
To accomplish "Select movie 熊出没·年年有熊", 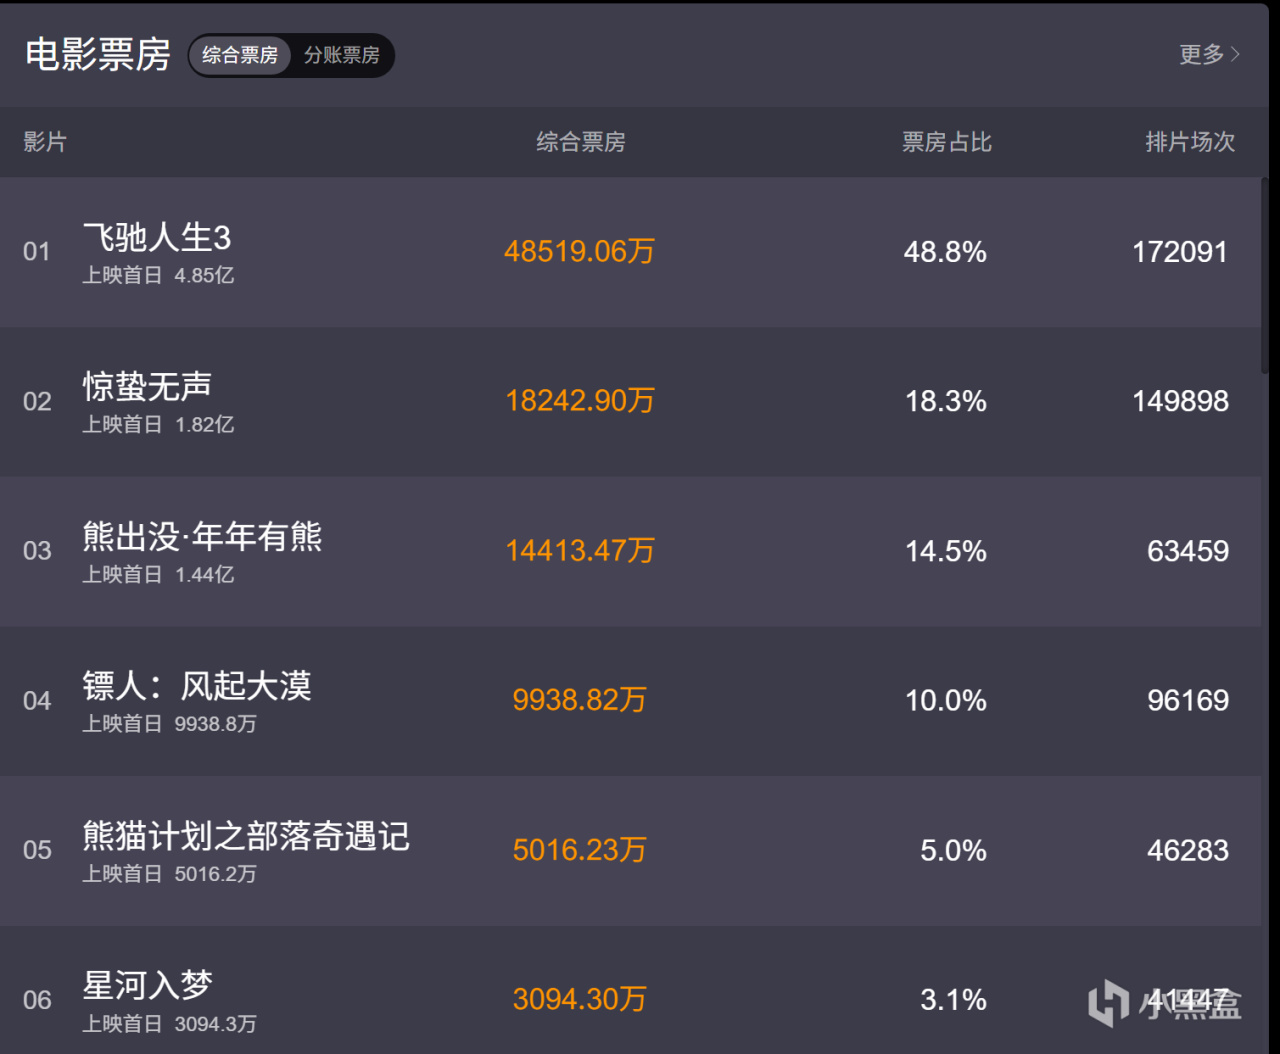I will pos(202,537).
